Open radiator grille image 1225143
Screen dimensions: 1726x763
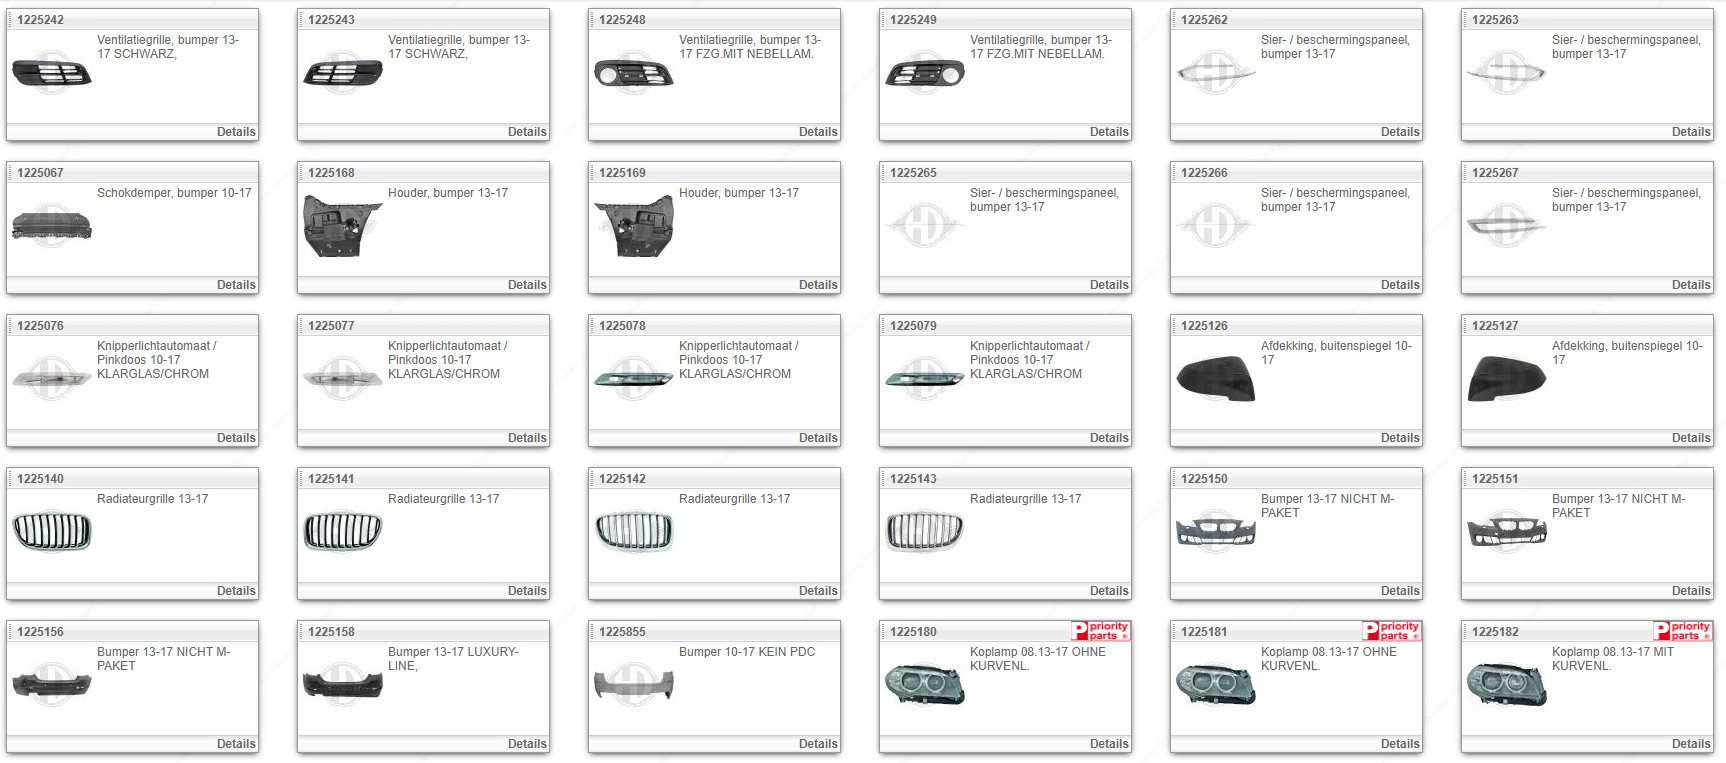click(925, 532)
